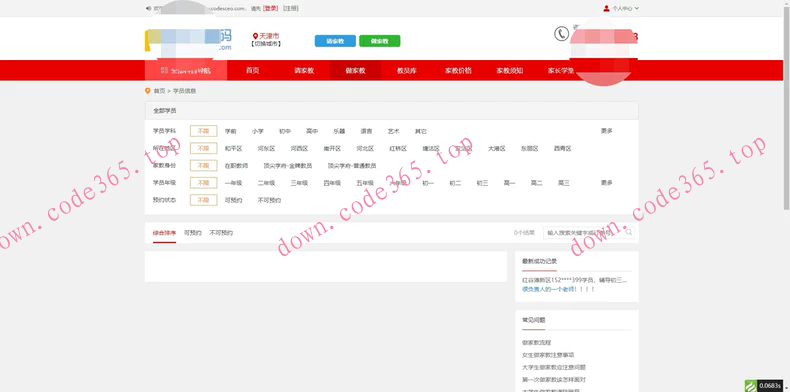Screen dimensions: 790x392
Task: Click the keyword search input field
Action: coord(588,233)
